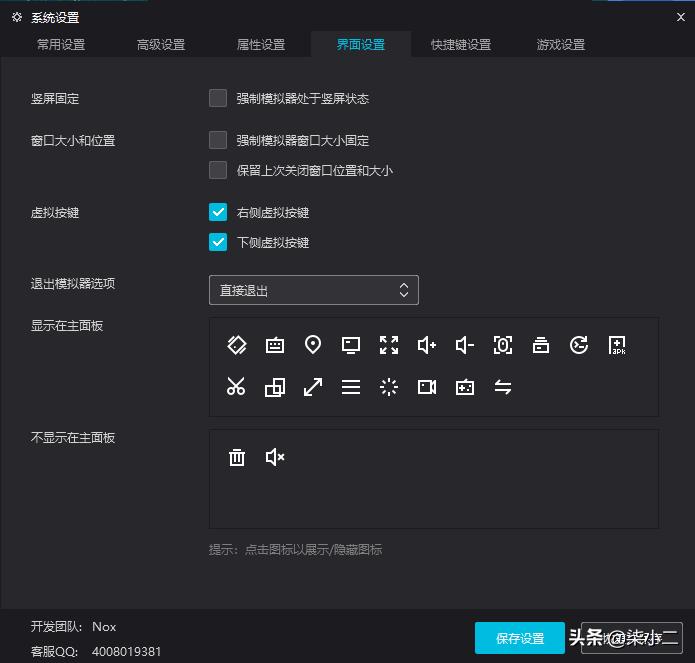Image resolution: width=695 pixels, height=663 pixels.
Task: Click the shake/rotate device icon in main panel
Action: pos(237,345)
